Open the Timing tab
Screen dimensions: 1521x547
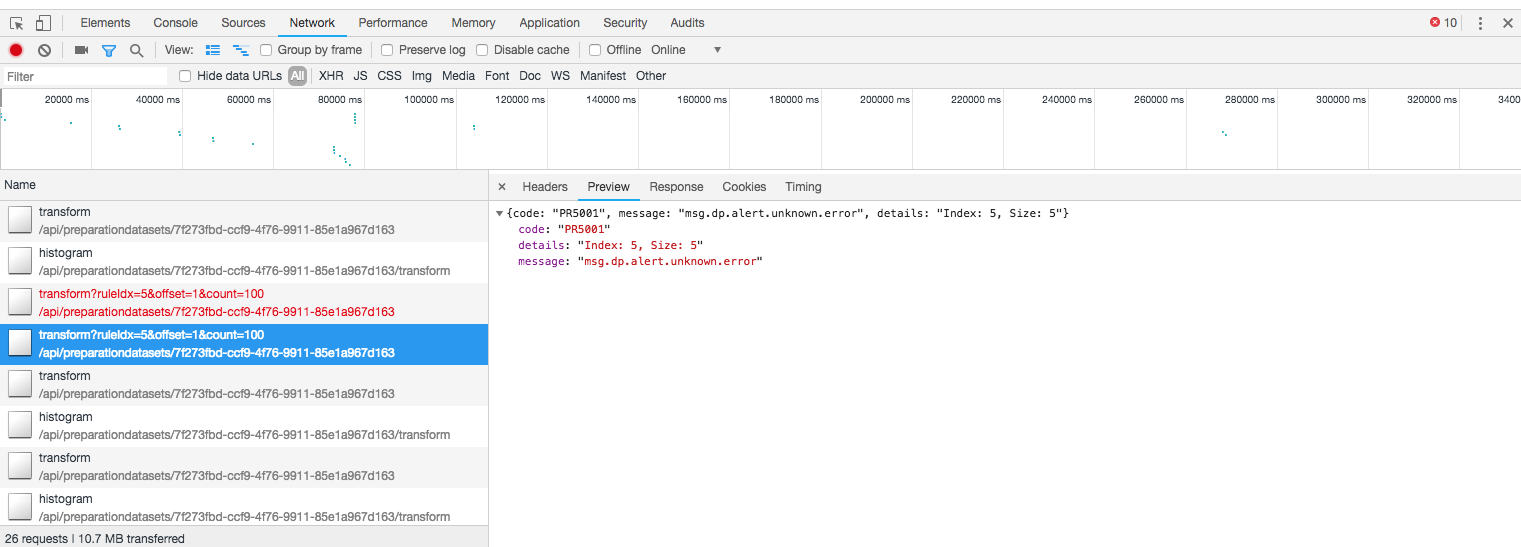803,187
